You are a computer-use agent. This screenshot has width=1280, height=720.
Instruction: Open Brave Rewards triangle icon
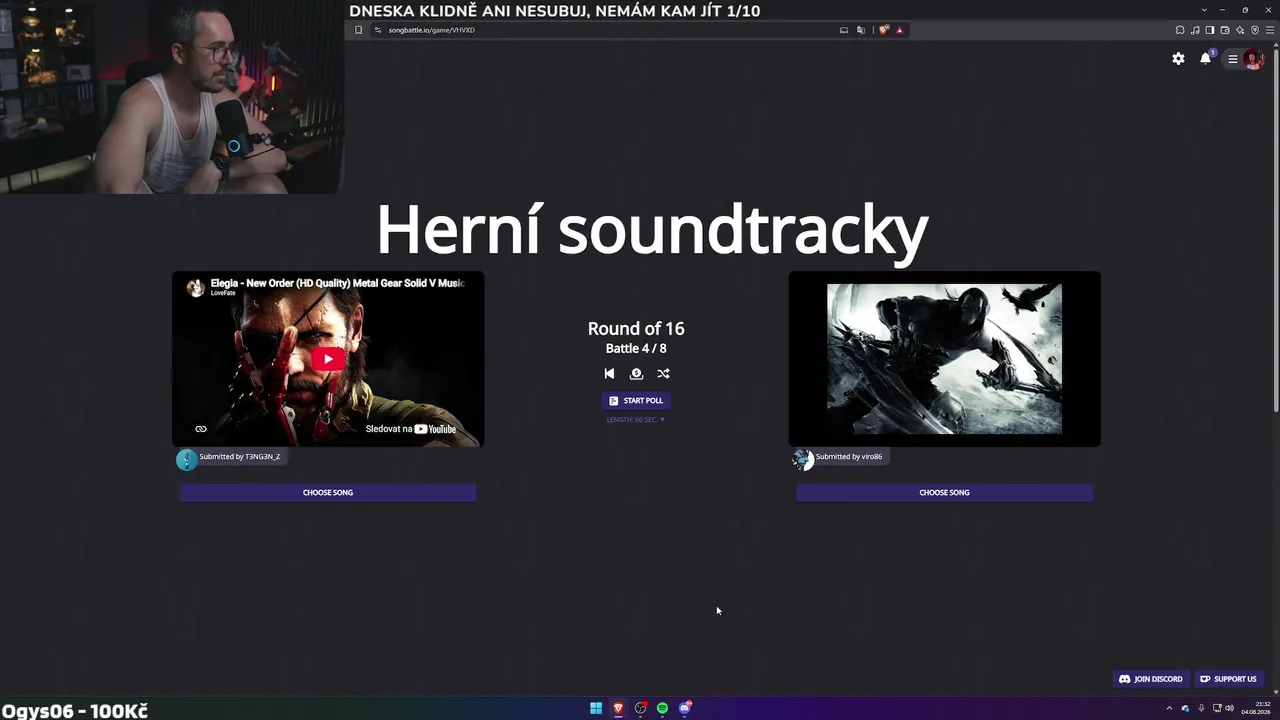pos(899,30)
